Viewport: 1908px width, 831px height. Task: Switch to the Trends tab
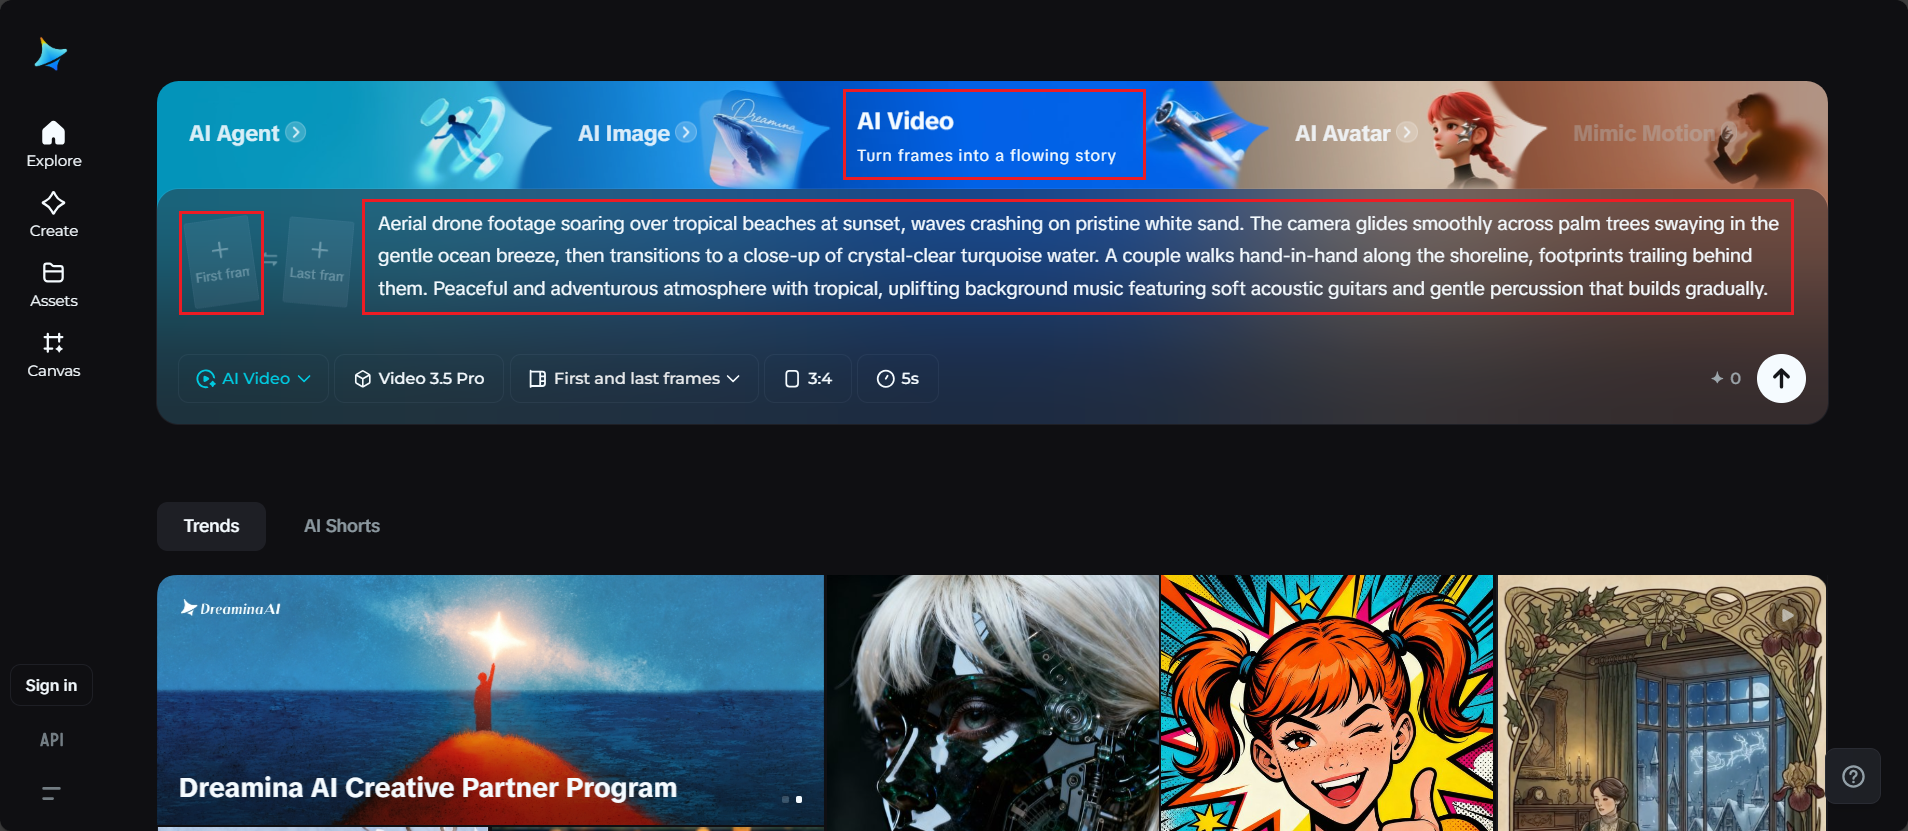(x=211, y=526)
